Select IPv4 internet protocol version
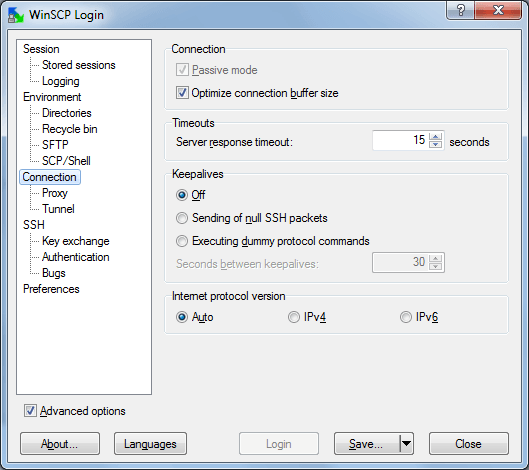The width and height of the screenshot is (529, 470). point(294,317)
